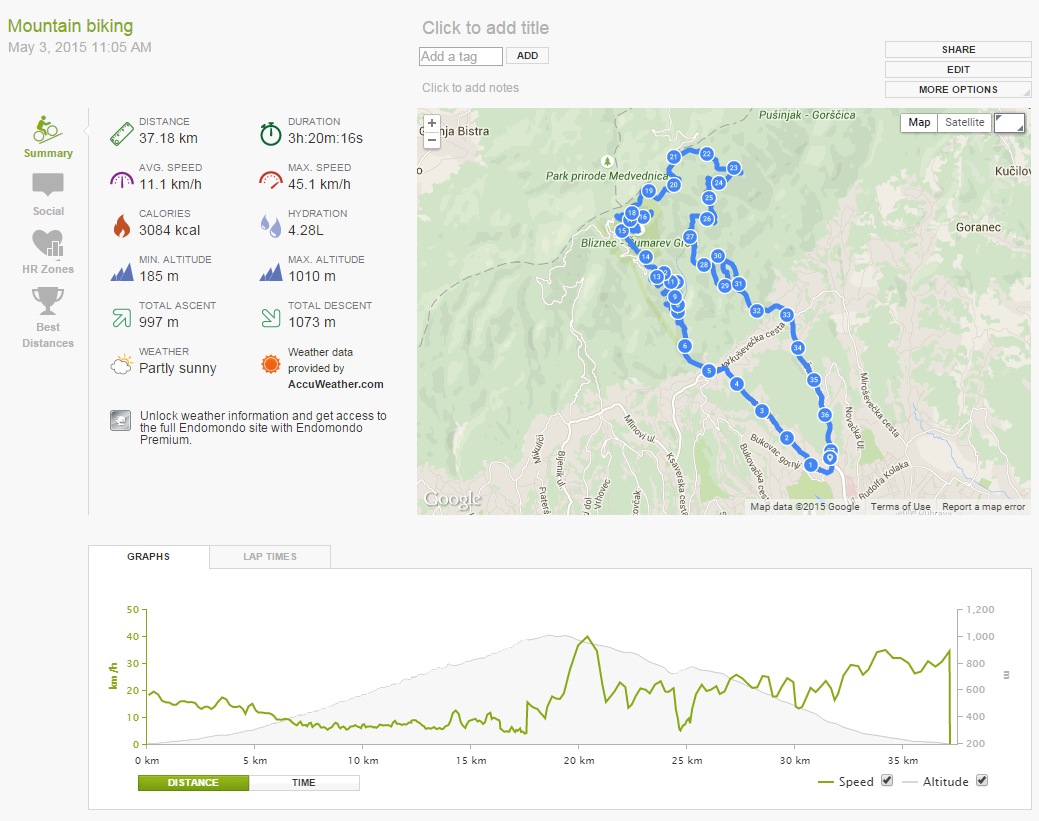The image size is (1039, 821).
Task: Switch graph axis to Time
Action: click(303, 783)
